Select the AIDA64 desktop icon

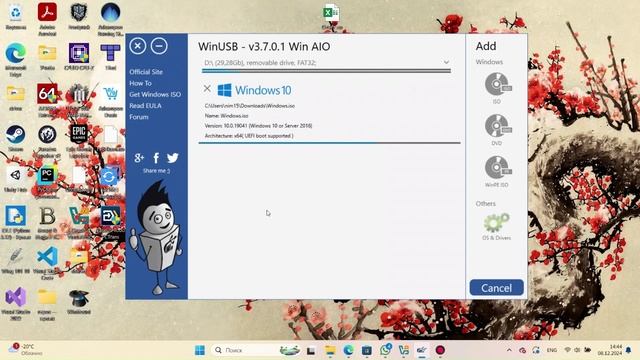[x=47, y=100]
